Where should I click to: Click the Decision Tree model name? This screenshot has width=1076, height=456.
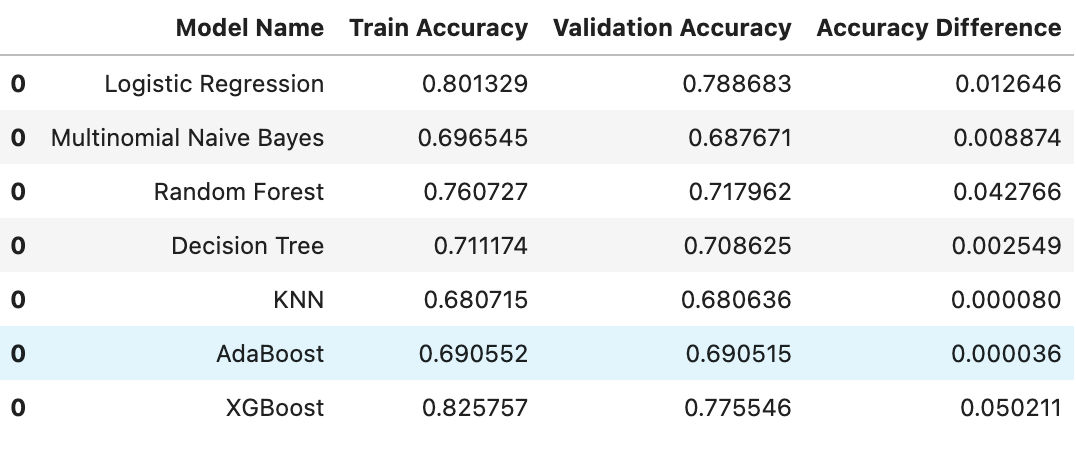coord(248,245)
